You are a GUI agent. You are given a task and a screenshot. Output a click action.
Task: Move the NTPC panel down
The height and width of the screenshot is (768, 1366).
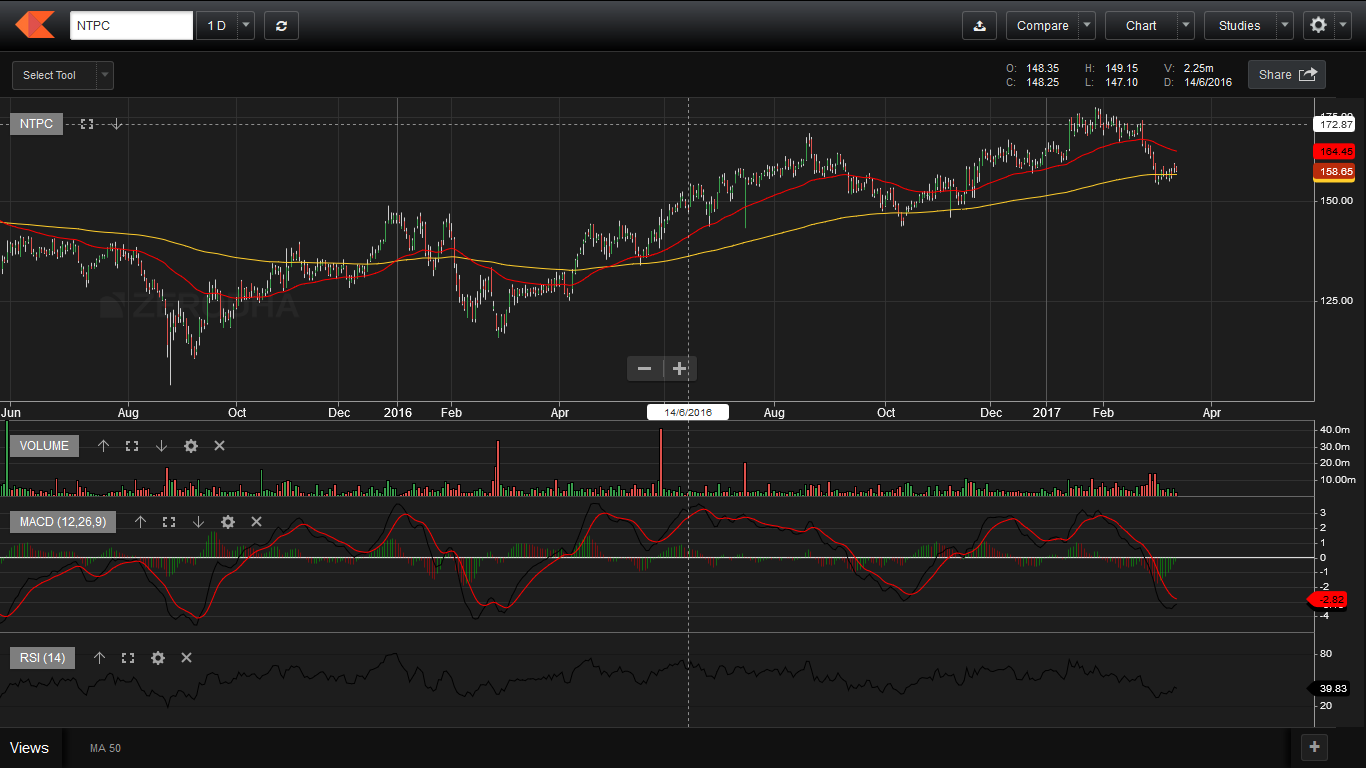click(117, 124)
